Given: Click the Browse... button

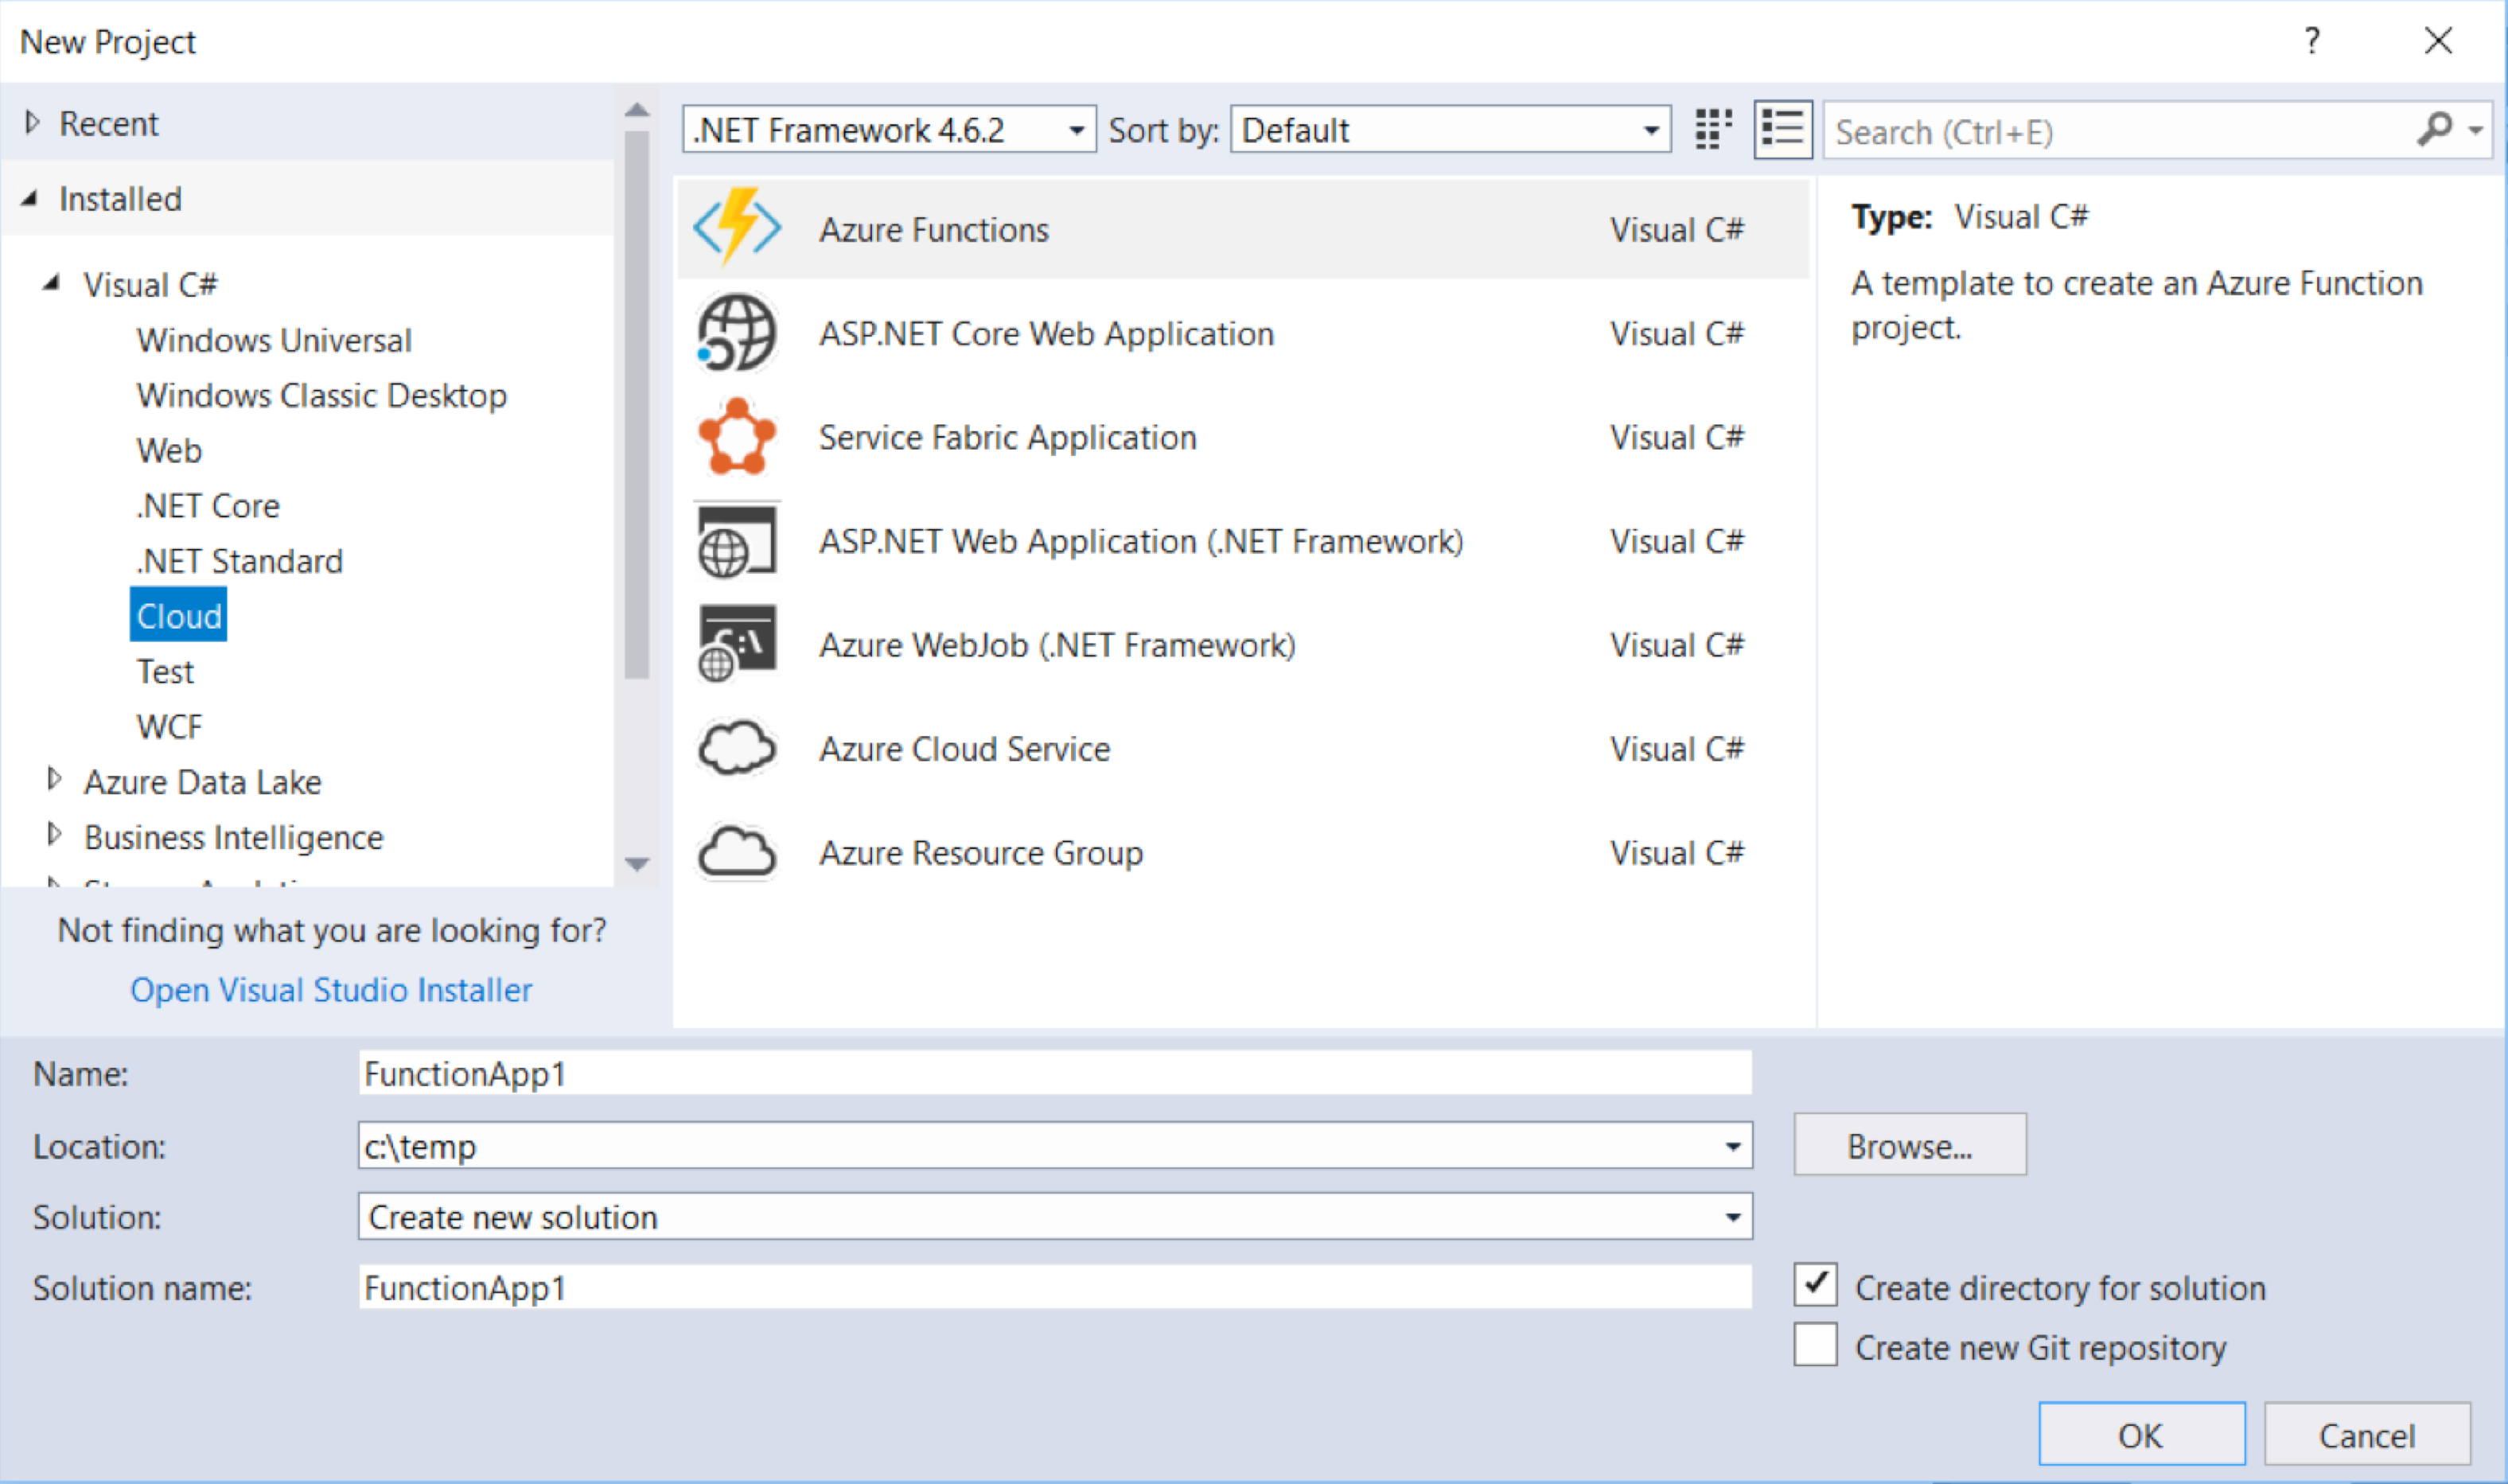Looking at the screenshot, I should [x=1909, y=1145].
